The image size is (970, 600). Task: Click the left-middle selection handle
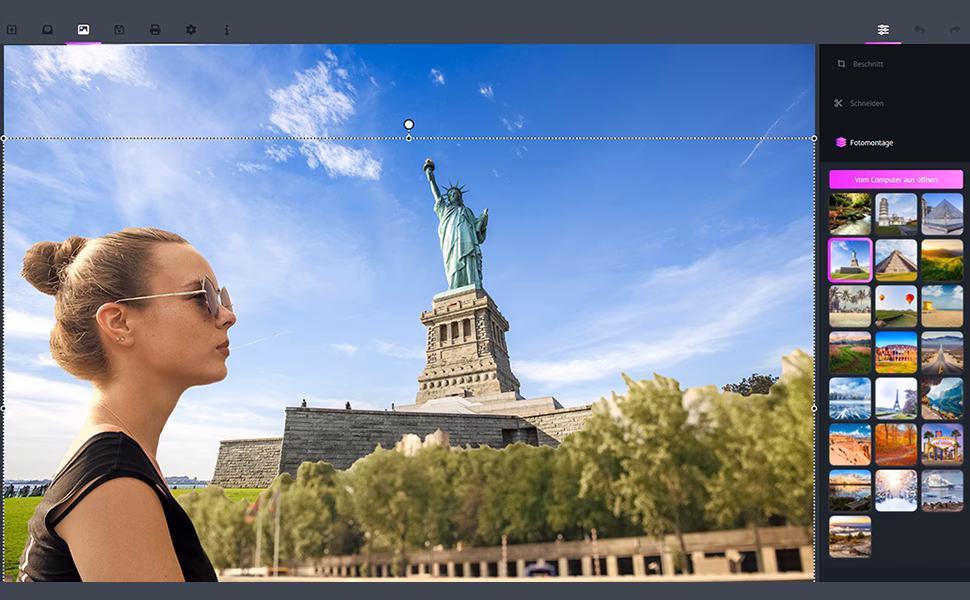tap(4, 408)
